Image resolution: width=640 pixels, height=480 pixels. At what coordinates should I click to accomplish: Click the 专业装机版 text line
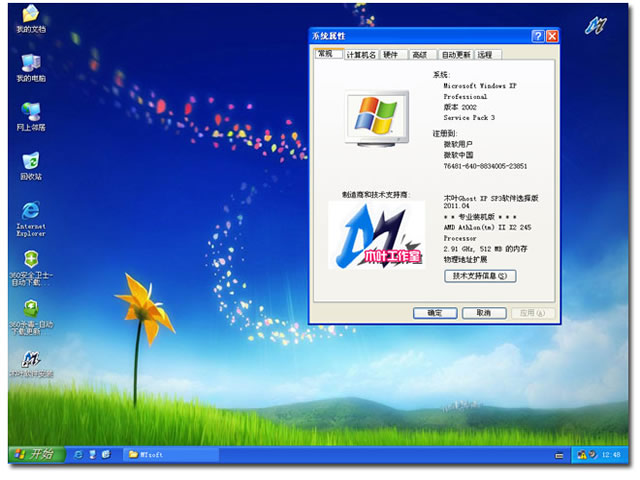pyautogui.click(x=480, y=217)
